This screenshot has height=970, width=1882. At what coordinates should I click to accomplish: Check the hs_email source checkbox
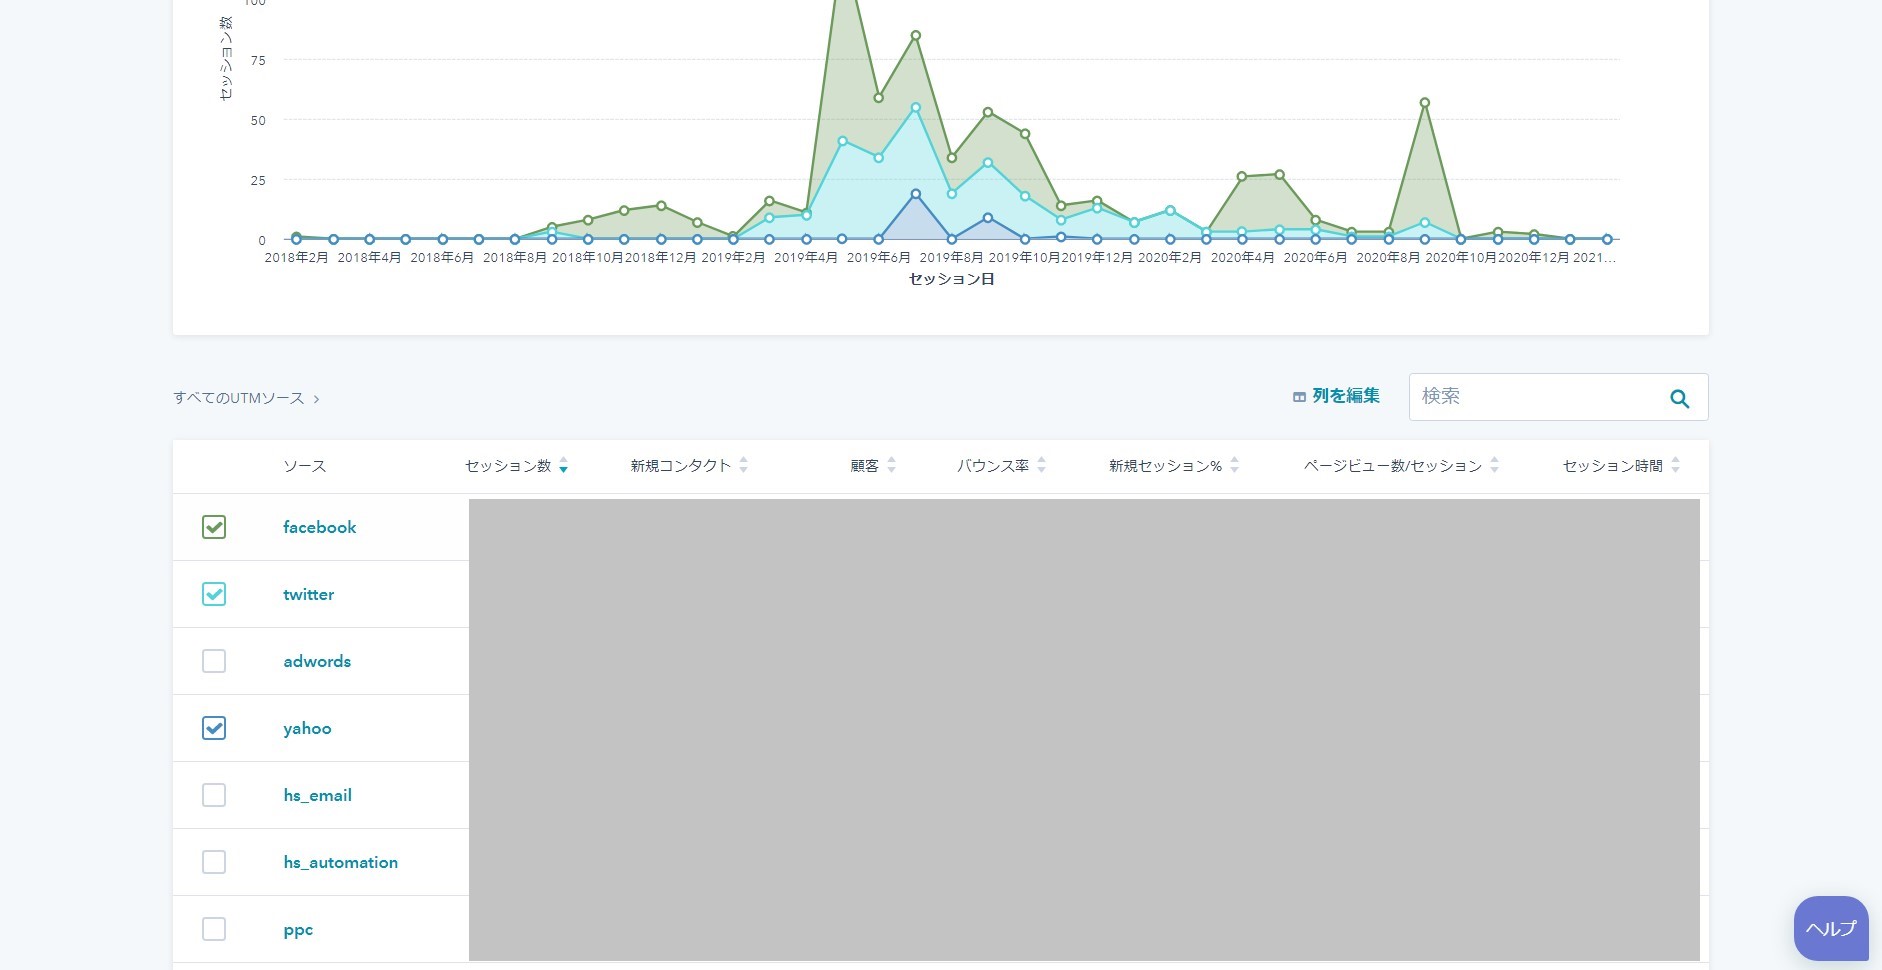[214, 795]
